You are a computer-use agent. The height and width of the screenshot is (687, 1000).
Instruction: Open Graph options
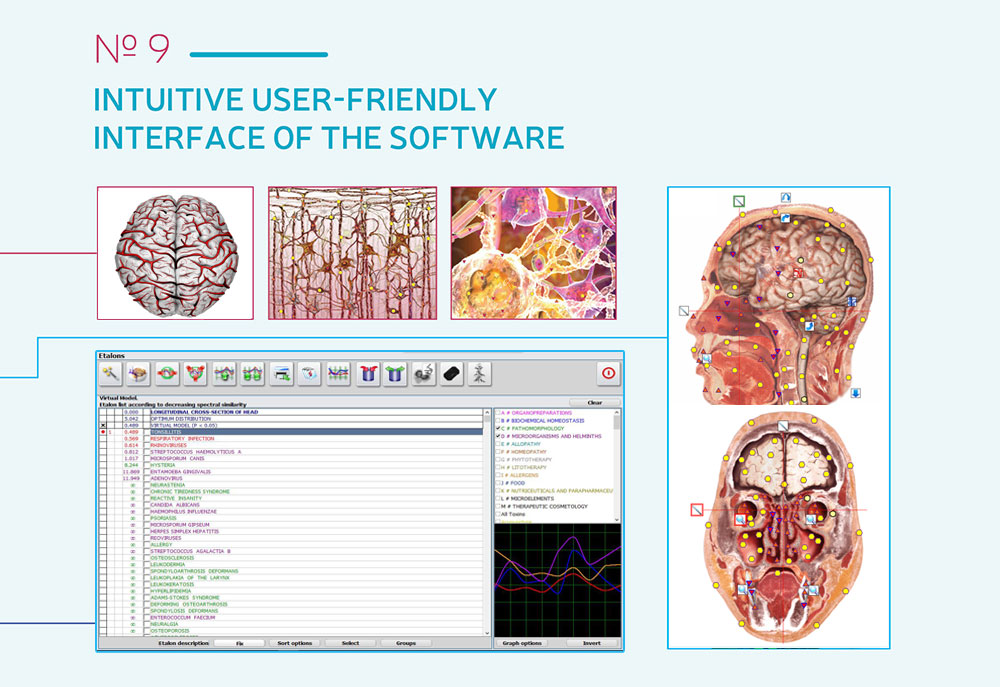pos(522,644)
